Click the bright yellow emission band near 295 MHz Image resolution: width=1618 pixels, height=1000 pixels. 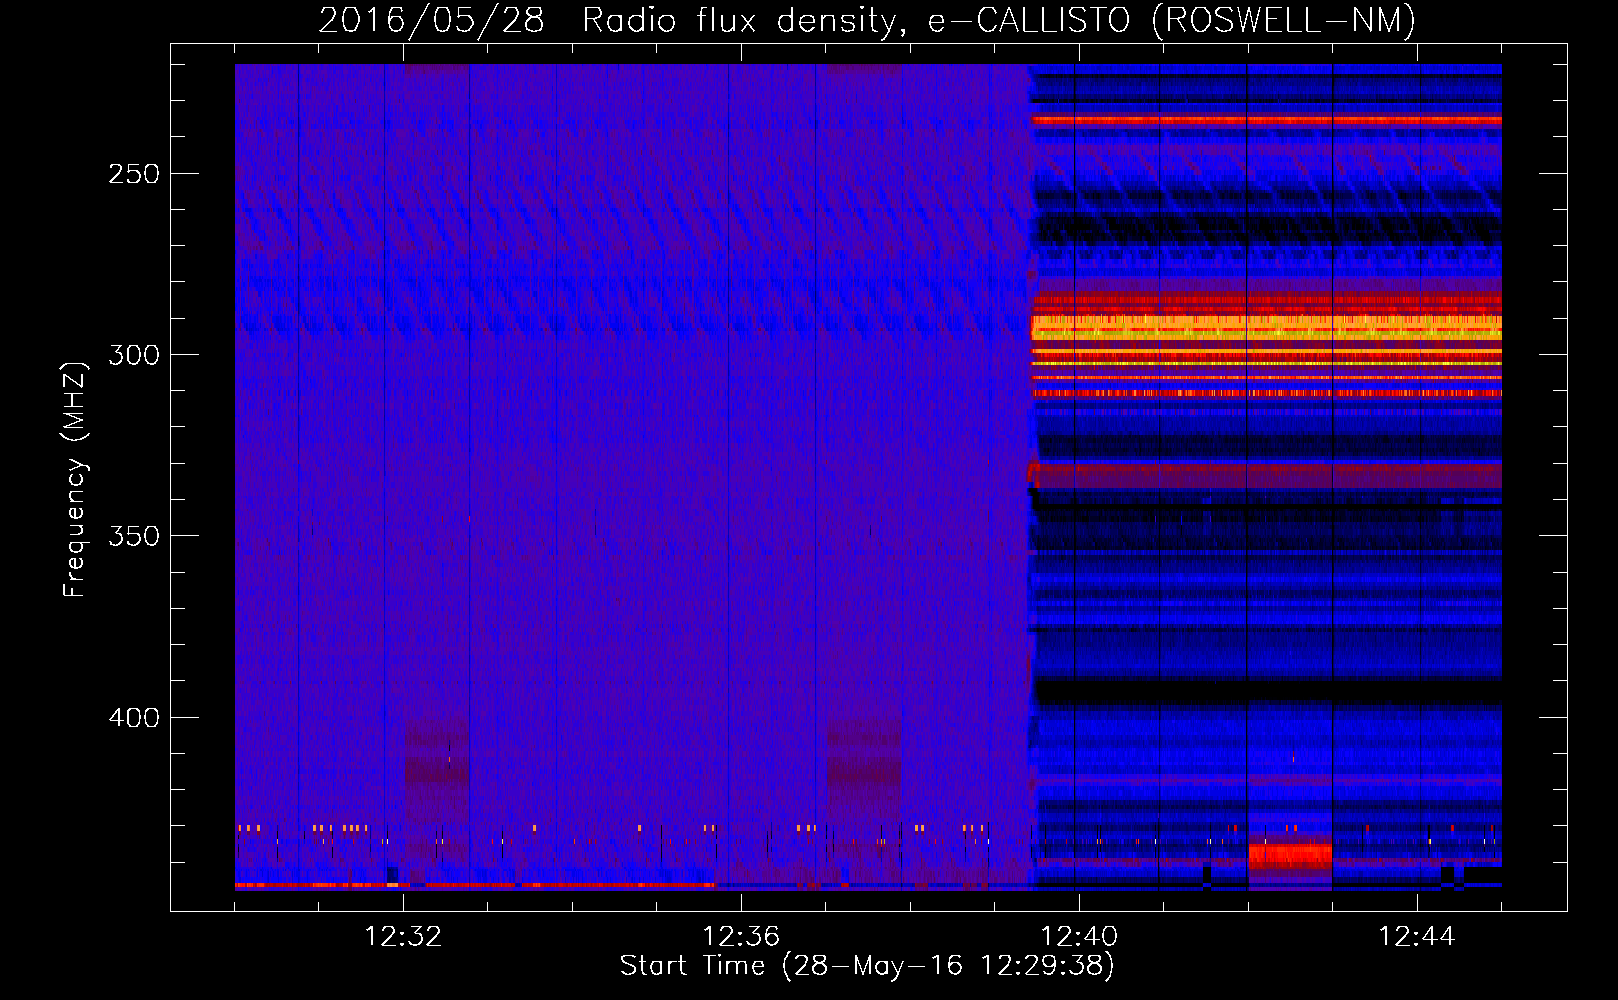point(1266,327)
